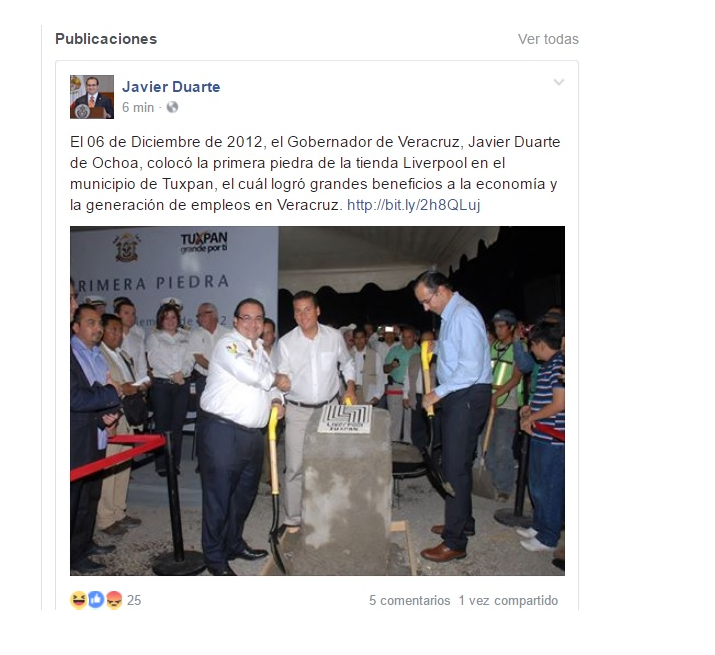
Task: Open the 1 vez compartido link
Action: click(x=508, y=601)
